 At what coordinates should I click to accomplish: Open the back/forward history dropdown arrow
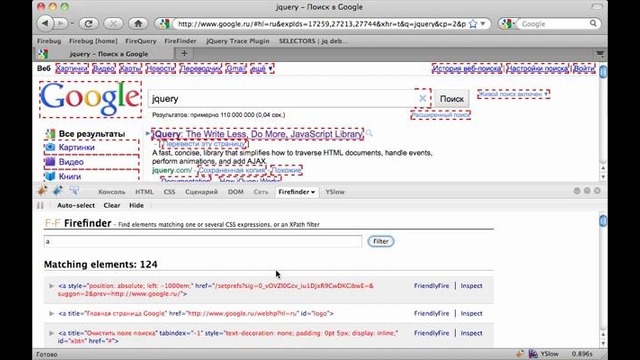click(x=72, y=24)
